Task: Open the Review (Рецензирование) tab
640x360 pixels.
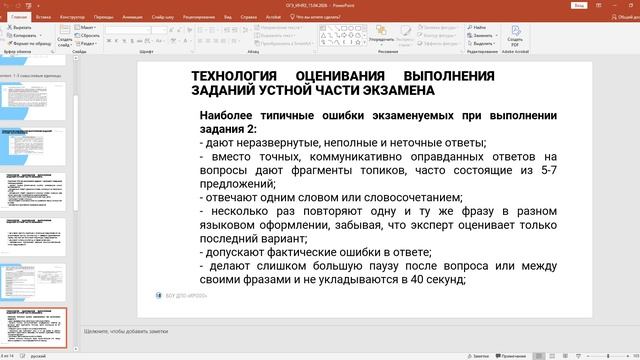Action: [199, 17]
